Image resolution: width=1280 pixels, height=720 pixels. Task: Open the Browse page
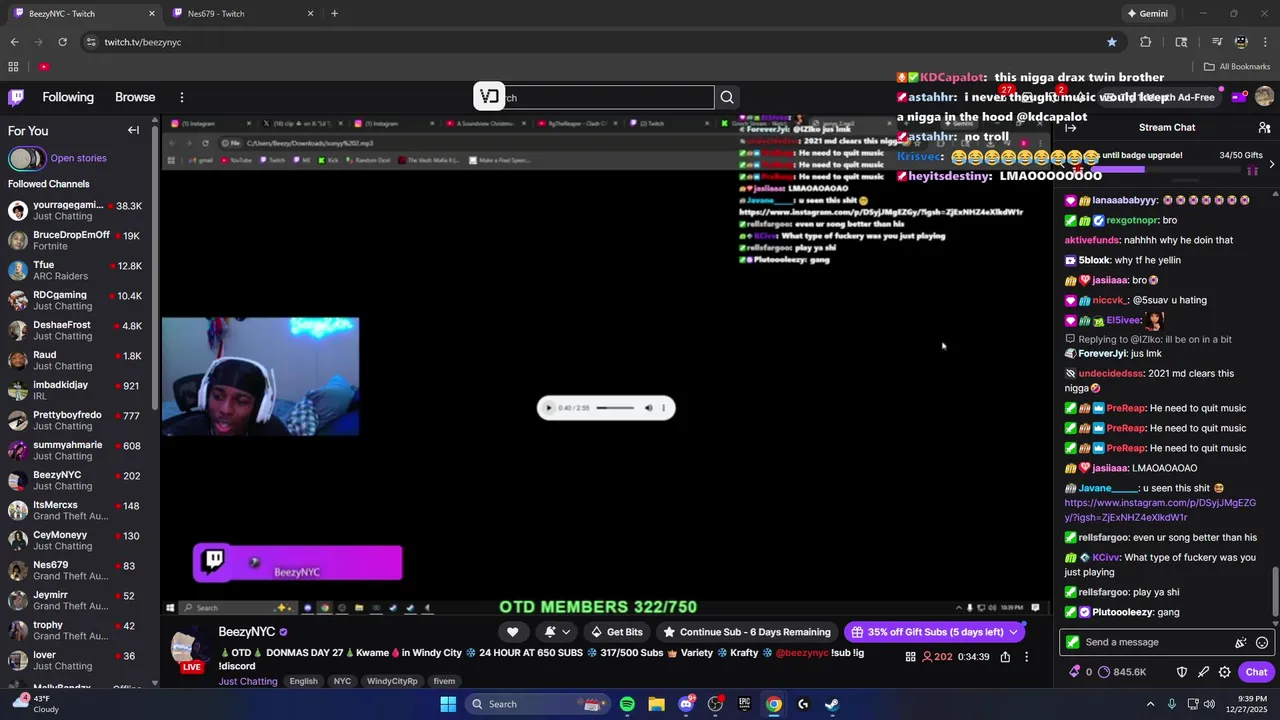(x=135, y=97)
